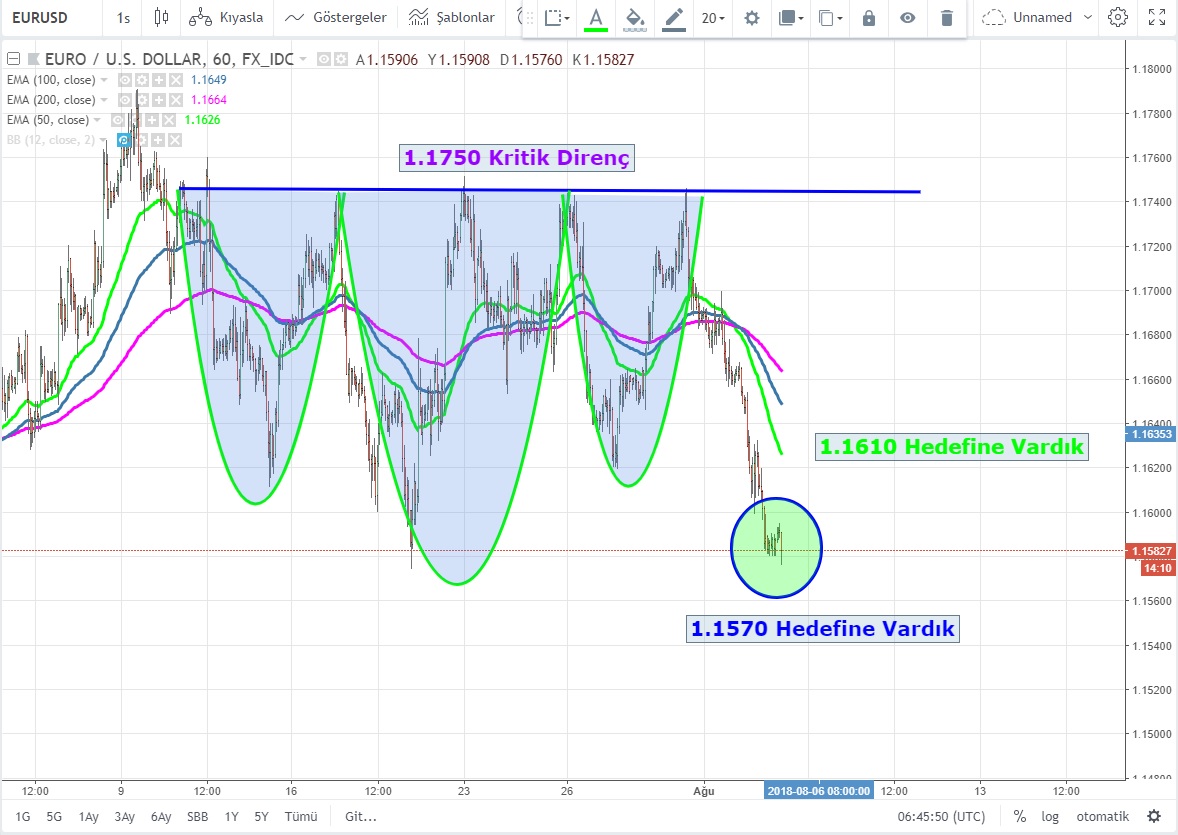Open the text color picker with green underline

pyautogui.click(x=596, y=18)
